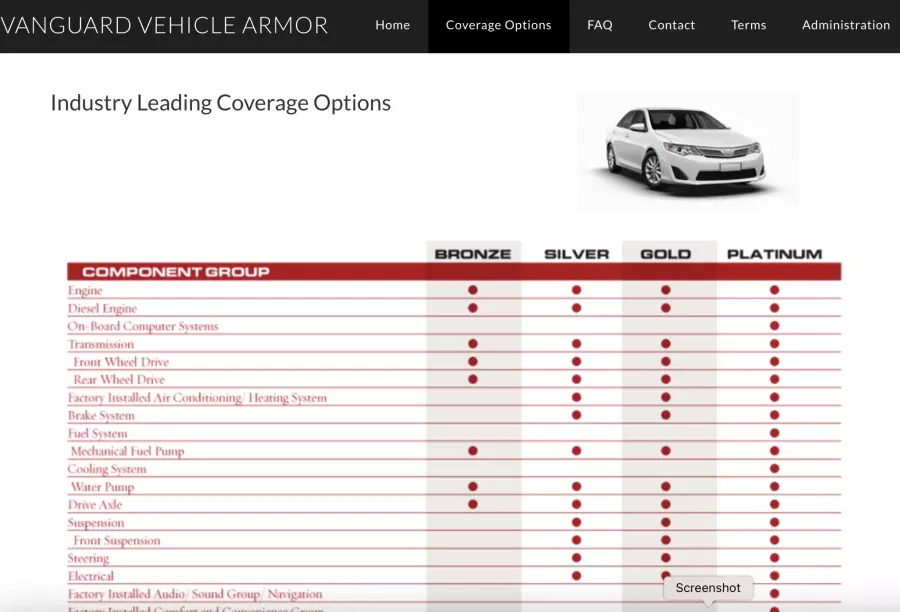Click the Engine row label
The width and height of the screenshot is (900, 612).
[85, 290]
